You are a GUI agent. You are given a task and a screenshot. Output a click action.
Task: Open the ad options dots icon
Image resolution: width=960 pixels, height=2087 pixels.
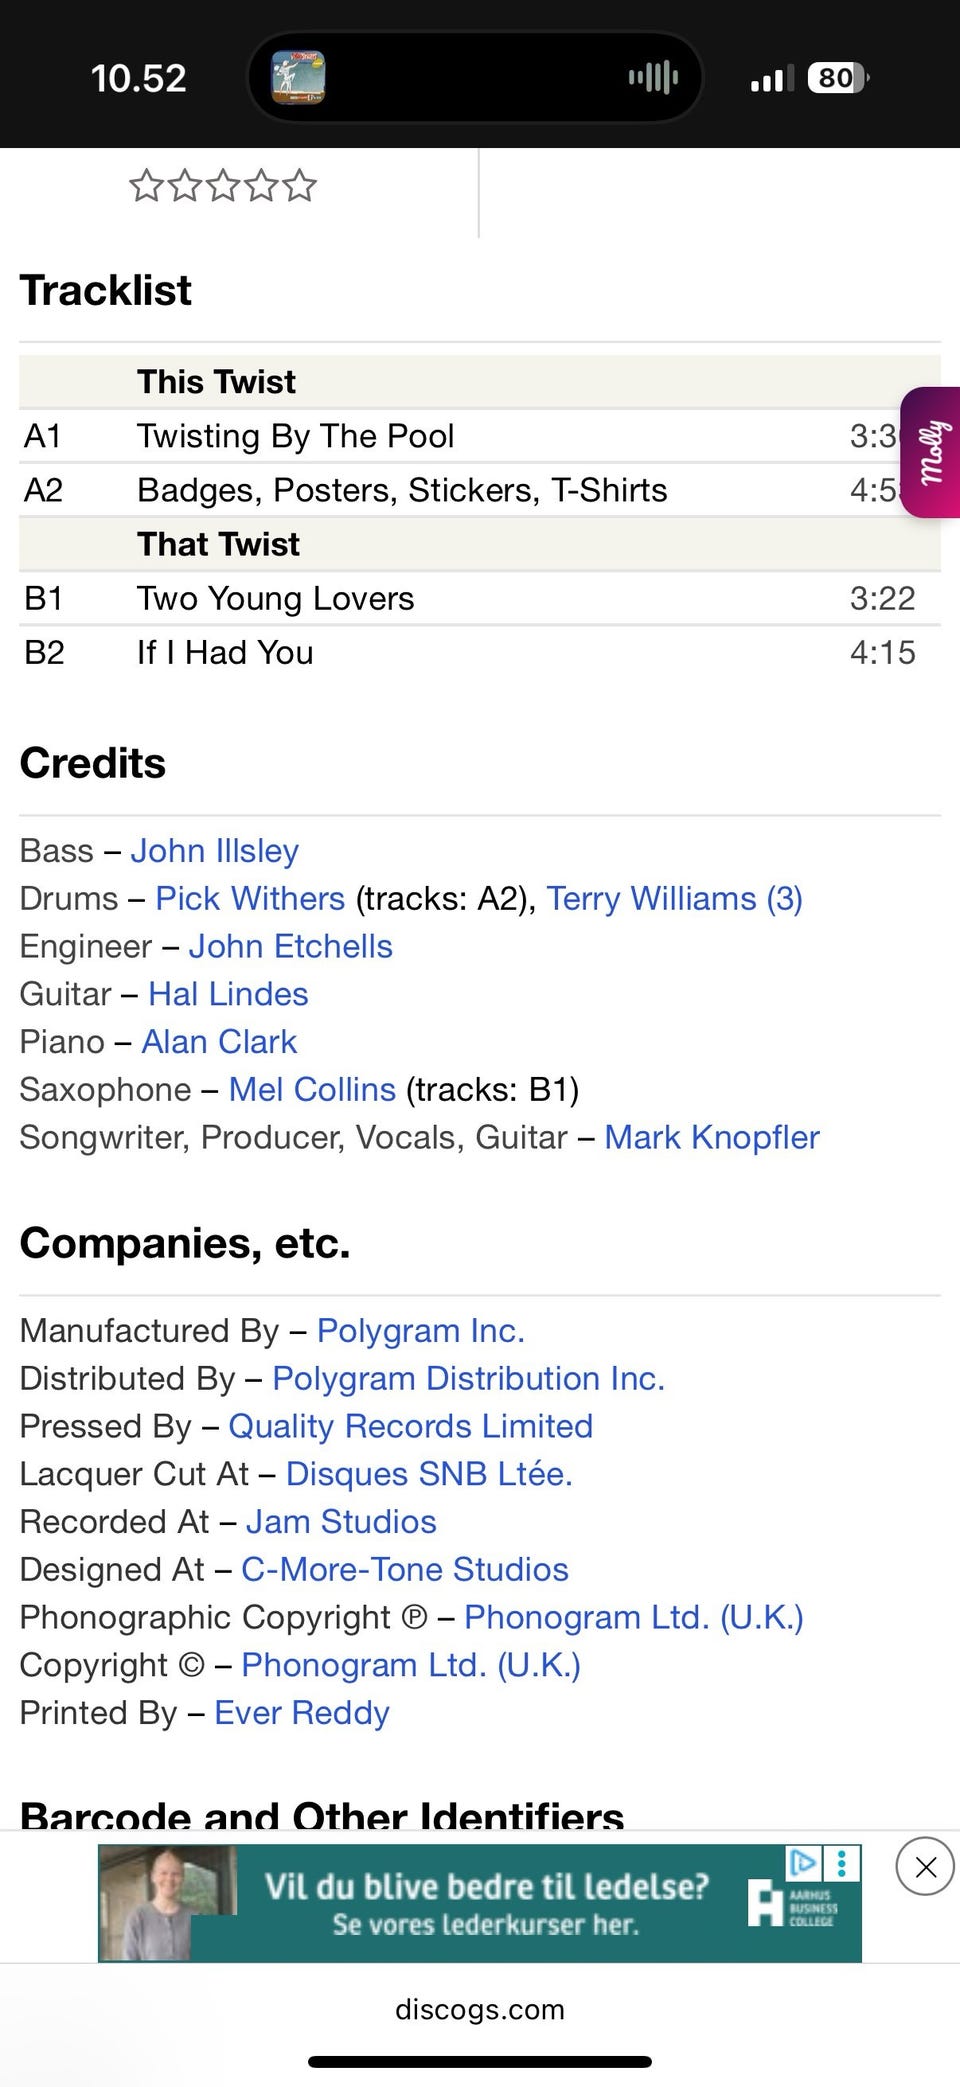coord(842,1862)
